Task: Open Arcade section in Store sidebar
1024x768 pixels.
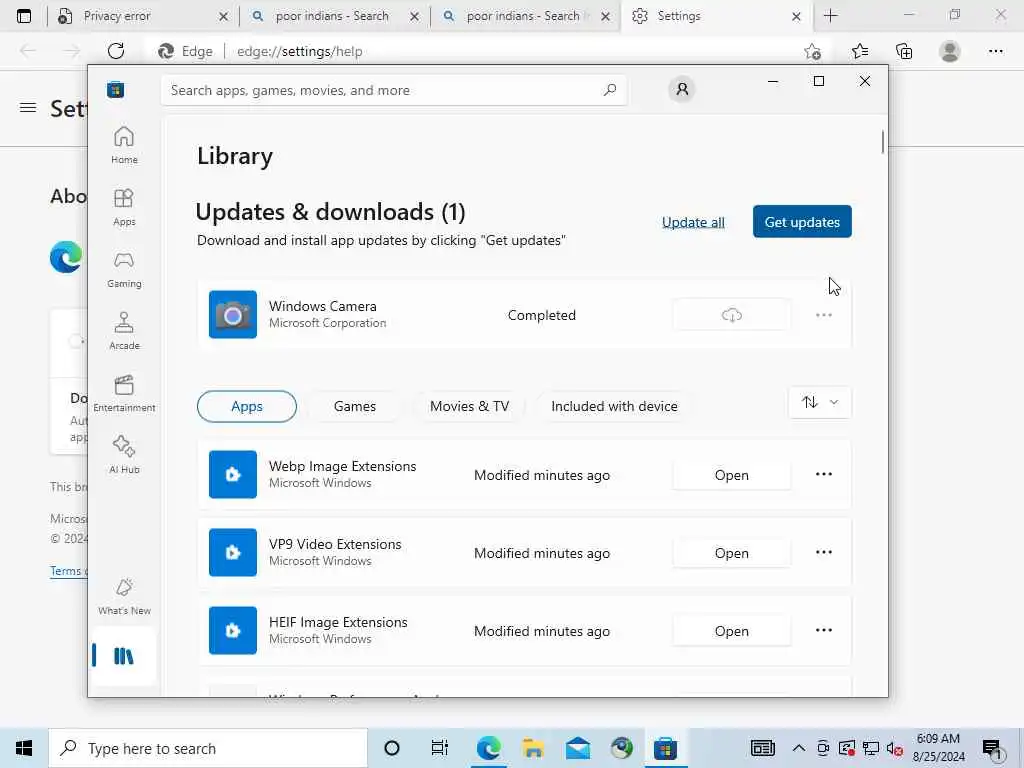Action: (x=124, y=331)
